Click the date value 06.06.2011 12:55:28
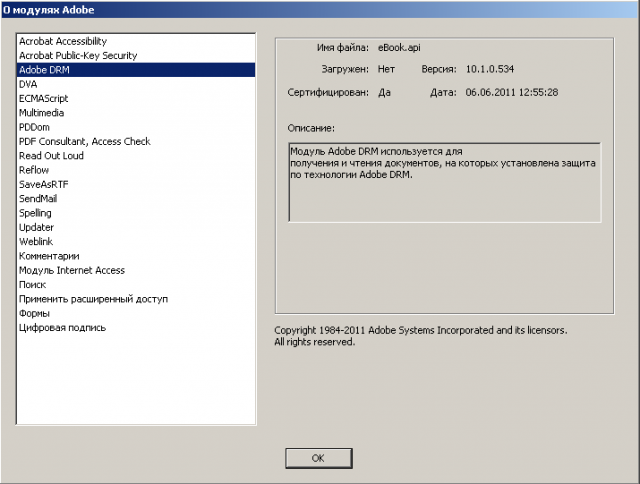Viewport: 640px width, 484px height. point(512,92)
